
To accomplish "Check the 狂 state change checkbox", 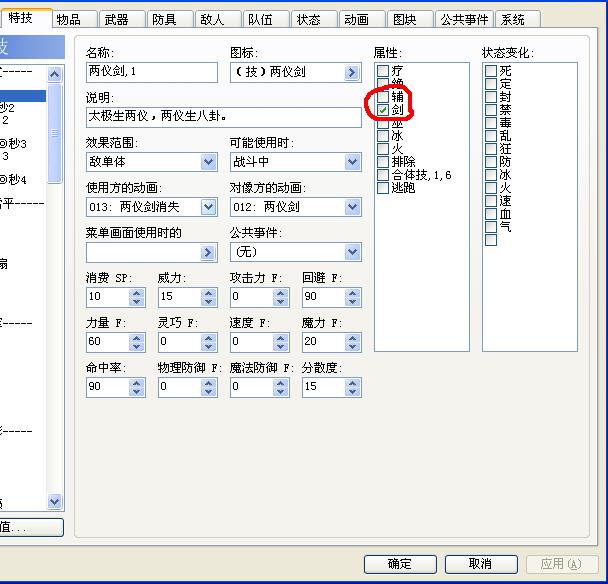I will [x=491, y=149].
